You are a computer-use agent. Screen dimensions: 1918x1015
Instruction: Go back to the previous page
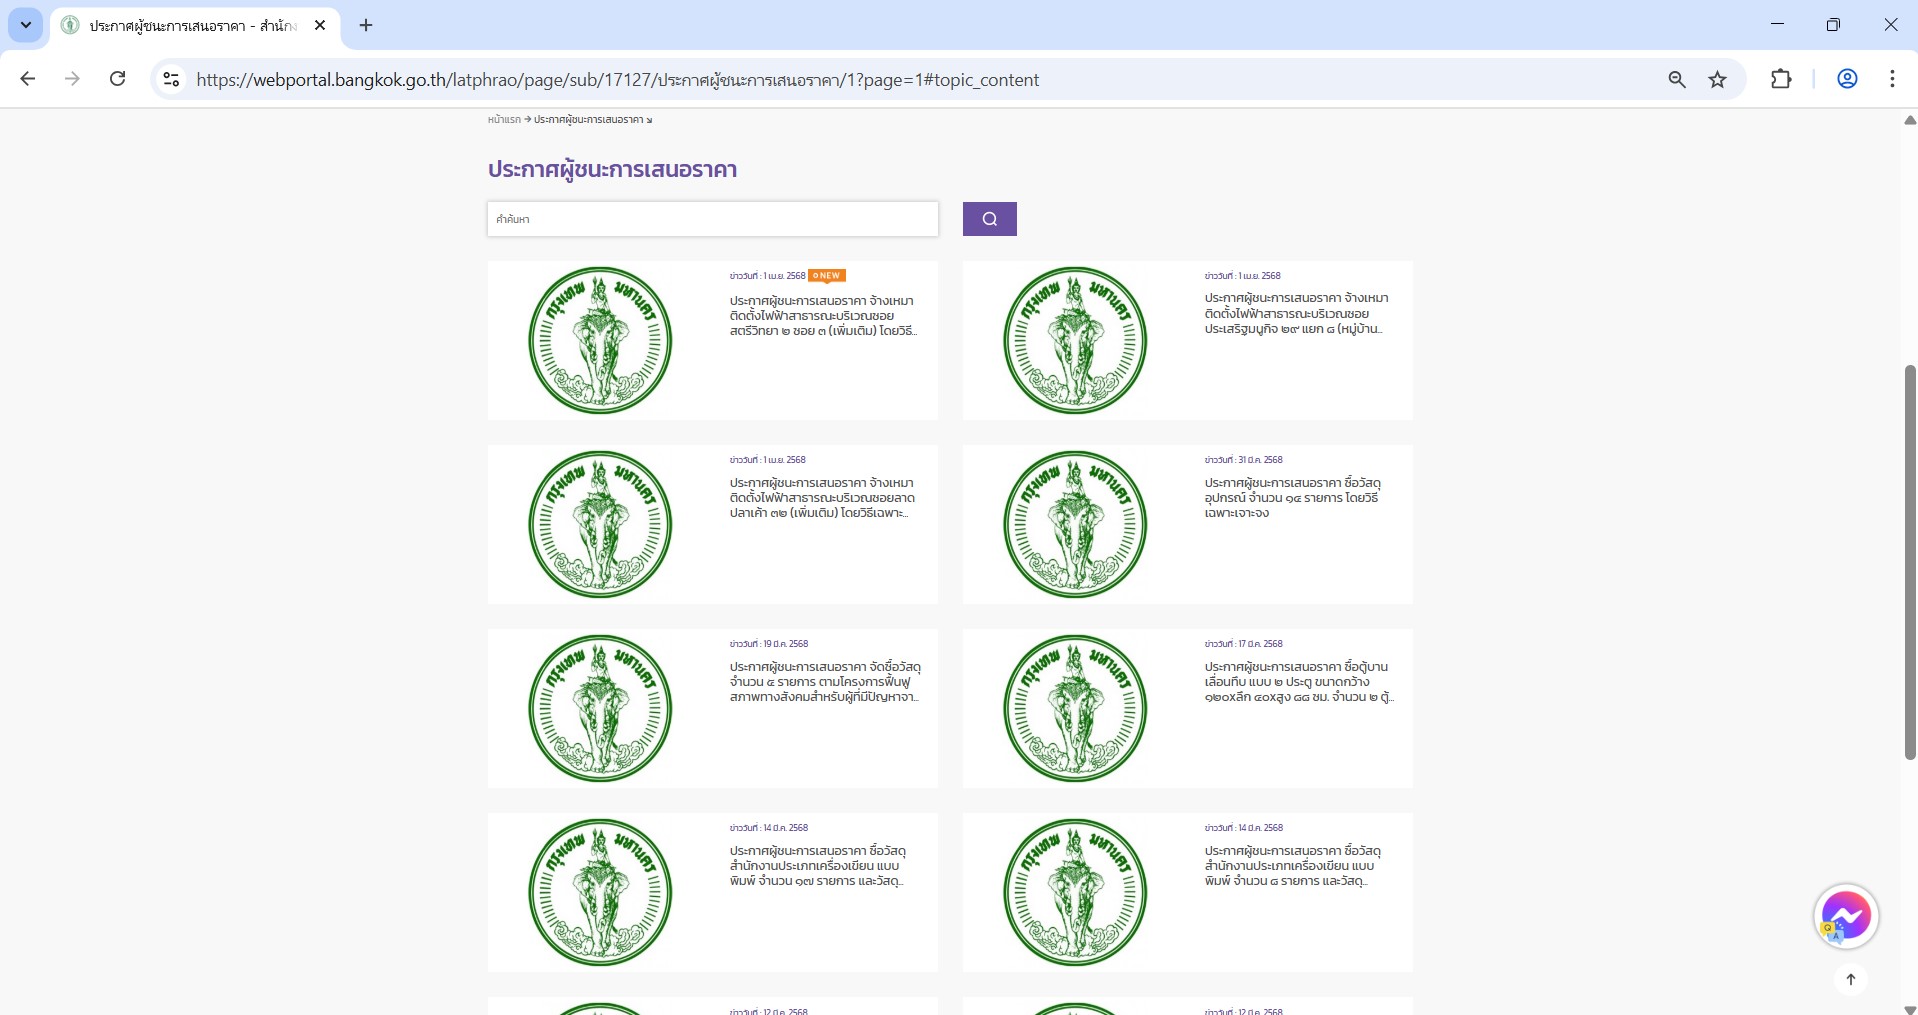click(28, 79)
